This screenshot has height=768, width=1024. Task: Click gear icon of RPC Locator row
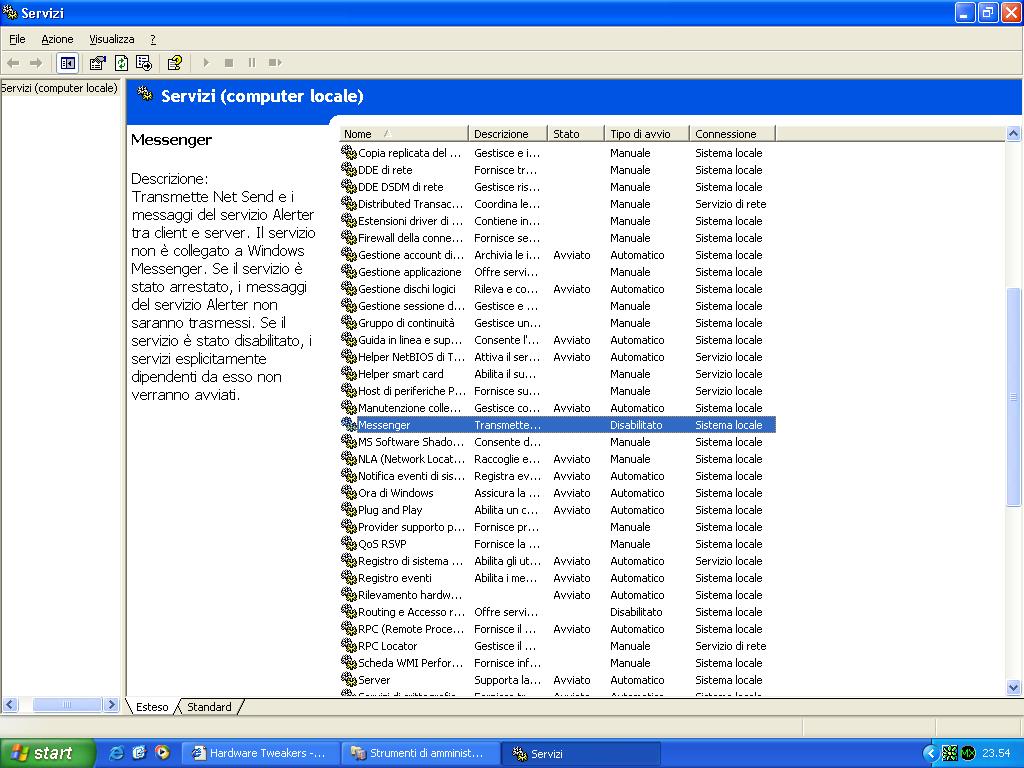pos(349,645)
